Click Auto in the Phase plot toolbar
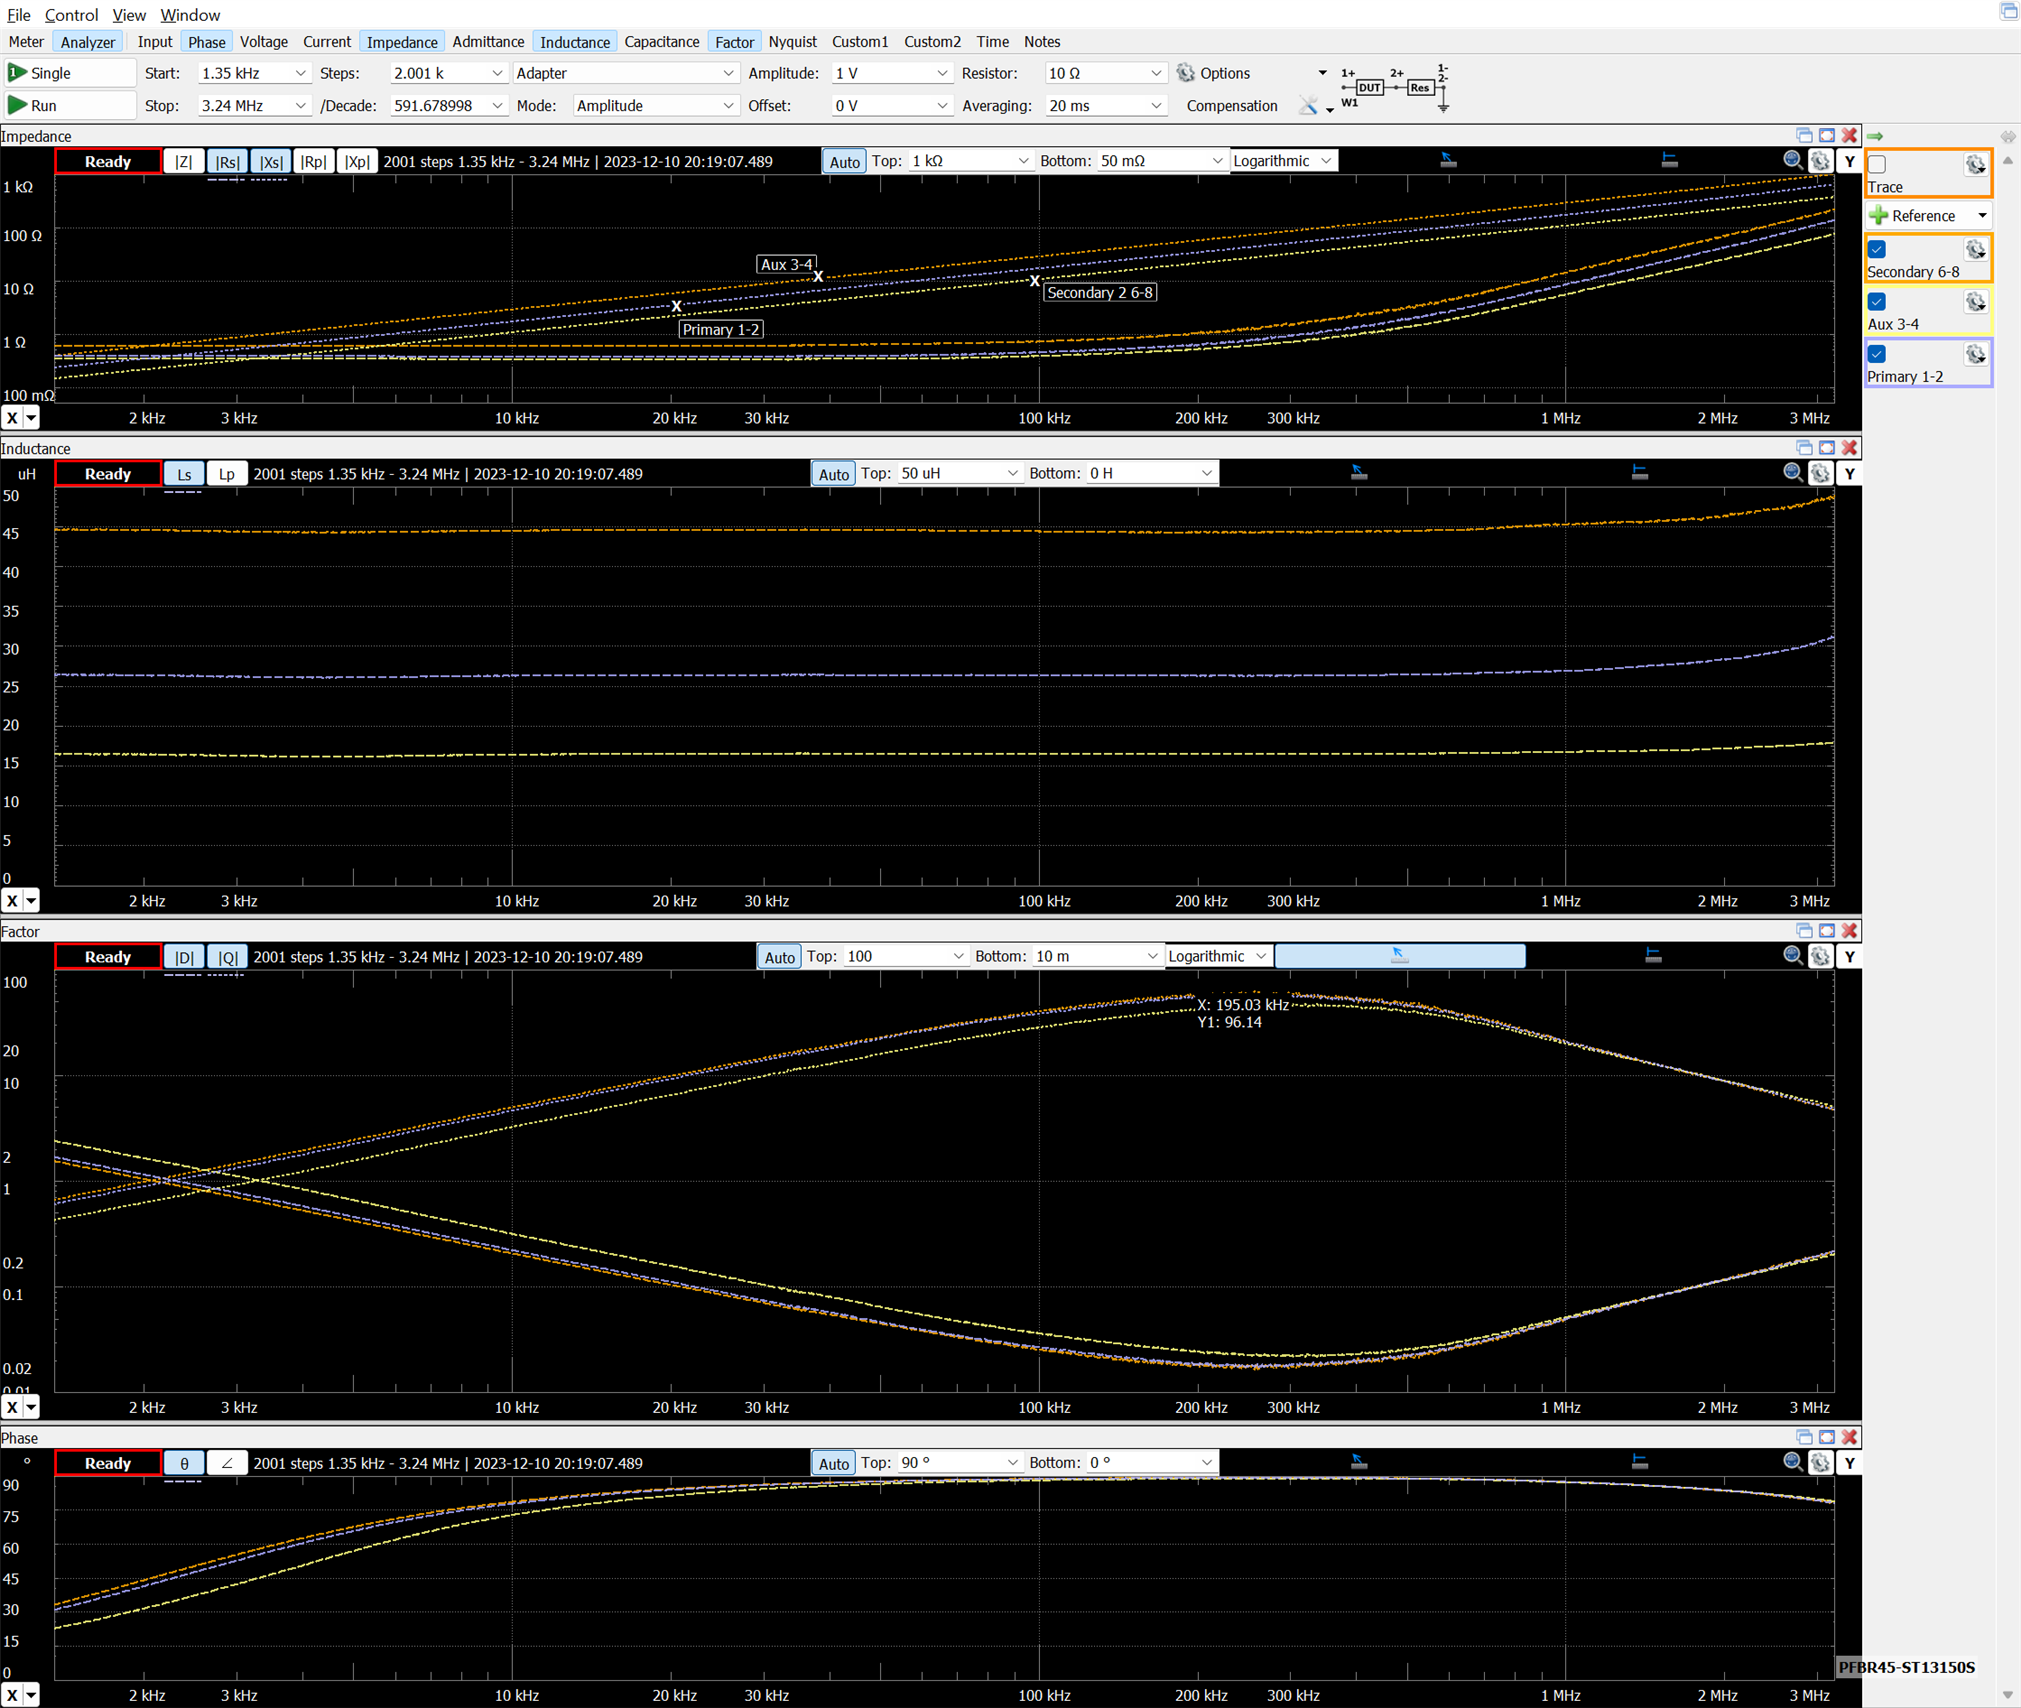Screen dimensions: 2021x1708 click(x=833, y=1463)
